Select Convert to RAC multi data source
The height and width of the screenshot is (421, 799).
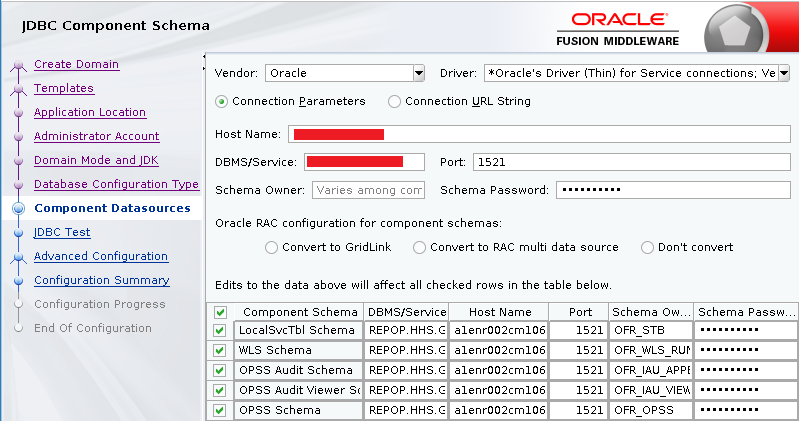(420, 247)
